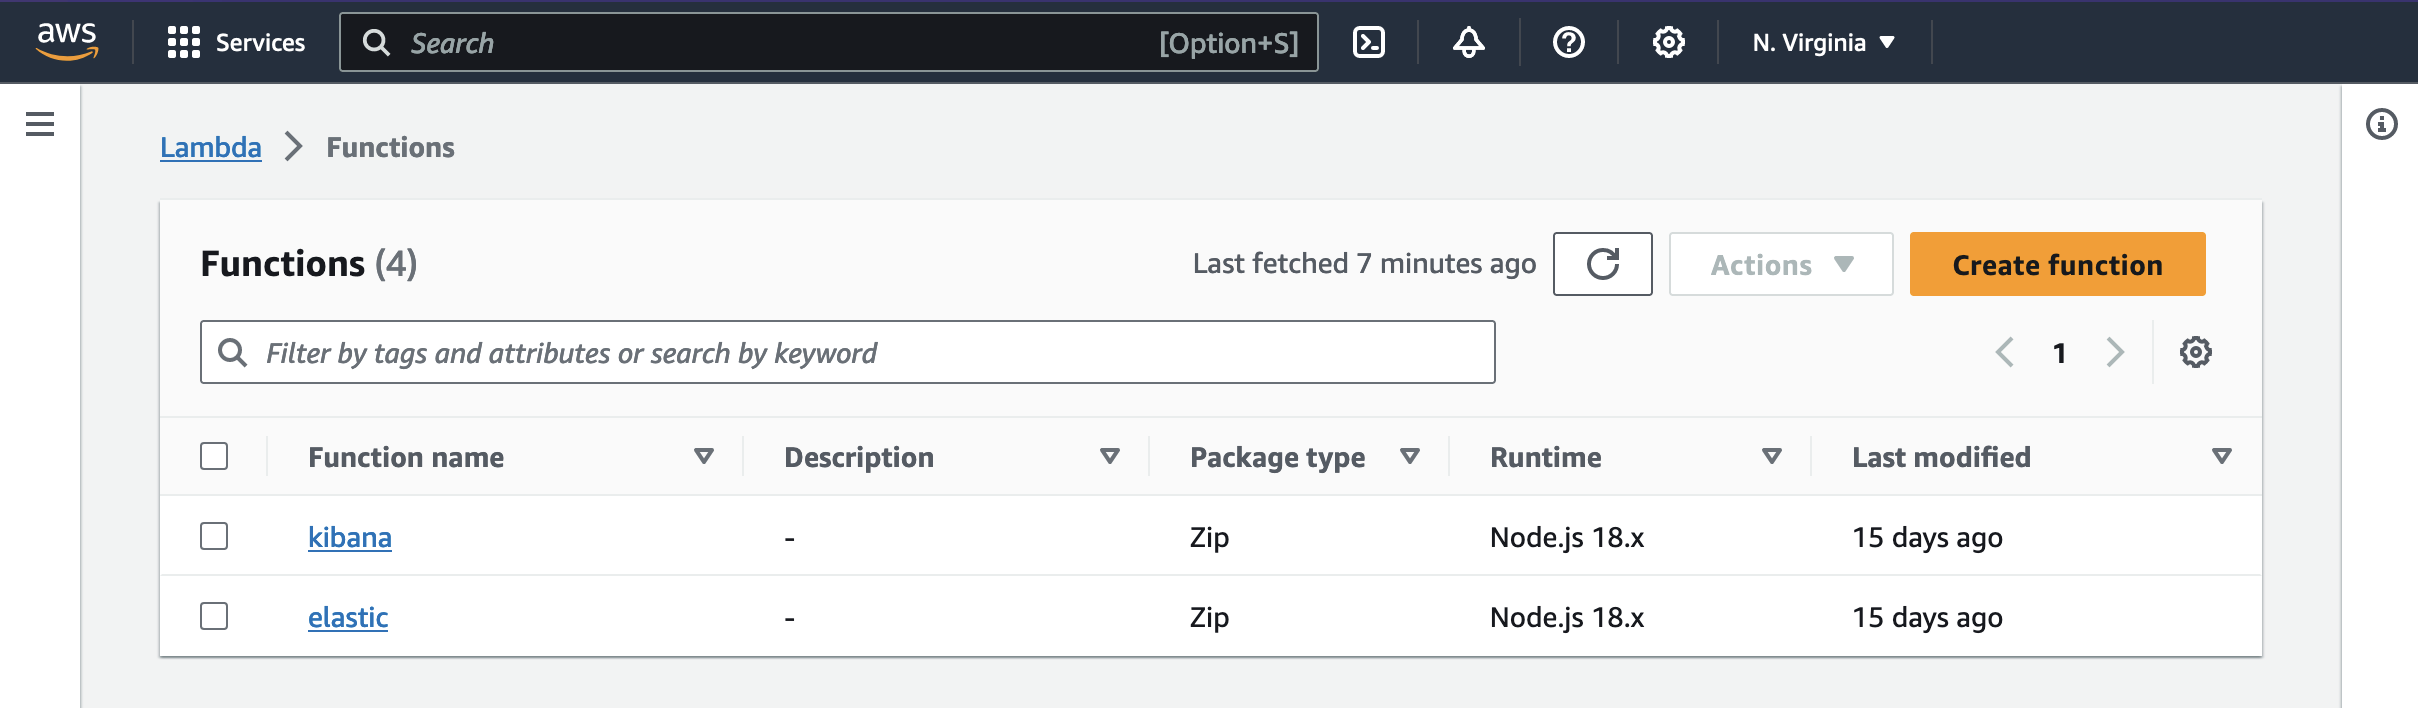This screenshot has width=2418, height=708.
Task: Sort by the Function name column arrow
Action: (x=704, y=456)
